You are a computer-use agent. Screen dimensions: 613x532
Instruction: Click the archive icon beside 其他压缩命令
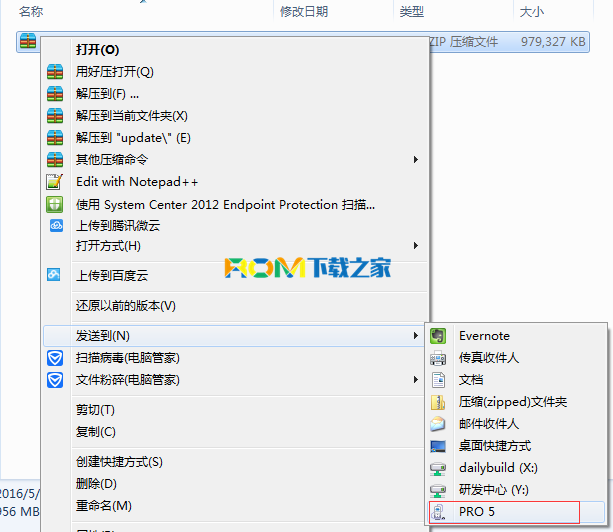click(55, 159)
